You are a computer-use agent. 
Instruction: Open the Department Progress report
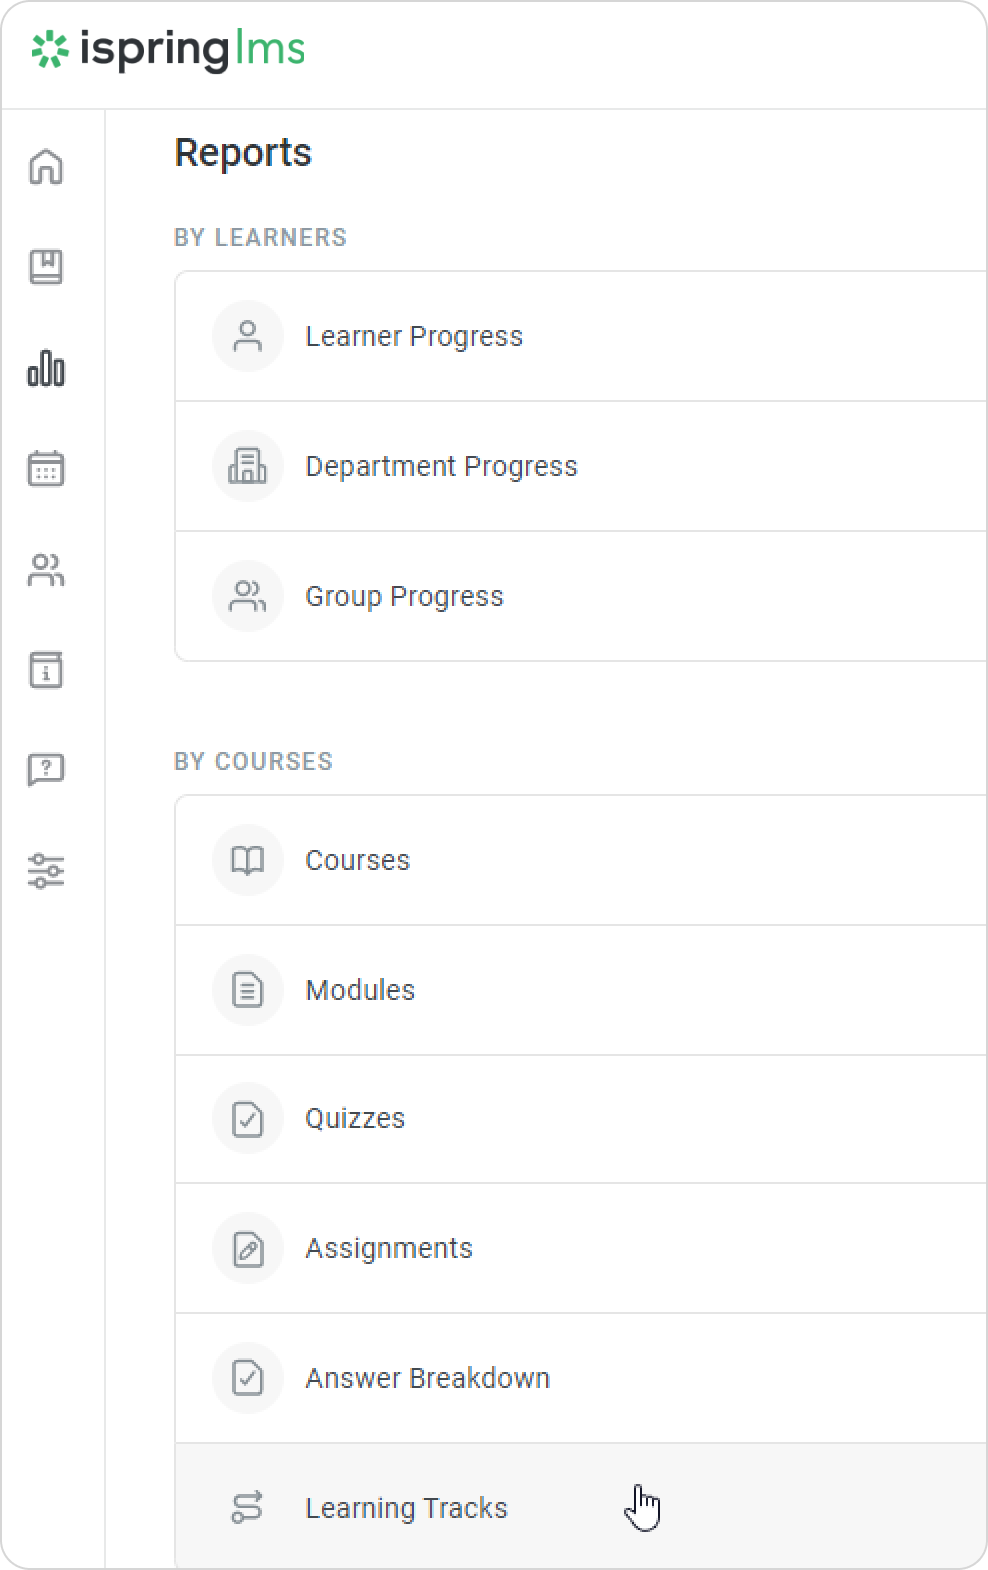441,467
